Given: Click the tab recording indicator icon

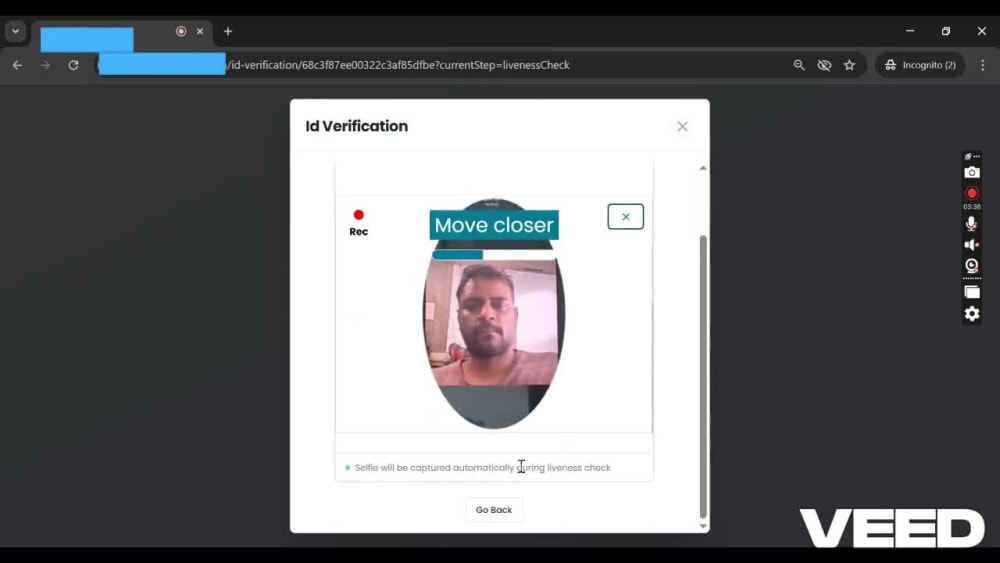Looking at the screenshot, I should pos(181,31).
